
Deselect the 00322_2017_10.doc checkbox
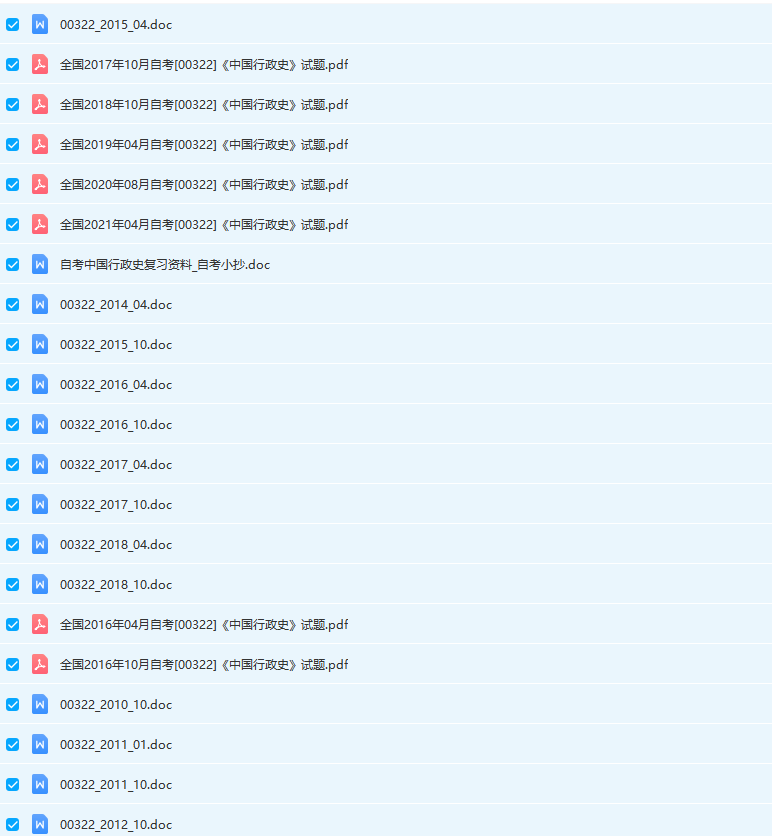click(13, 504)
